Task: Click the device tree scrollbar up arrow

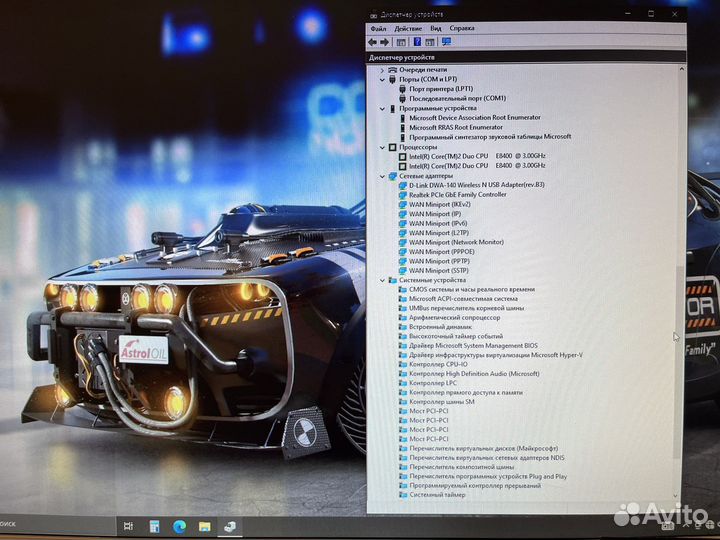Action: [681, 69]
